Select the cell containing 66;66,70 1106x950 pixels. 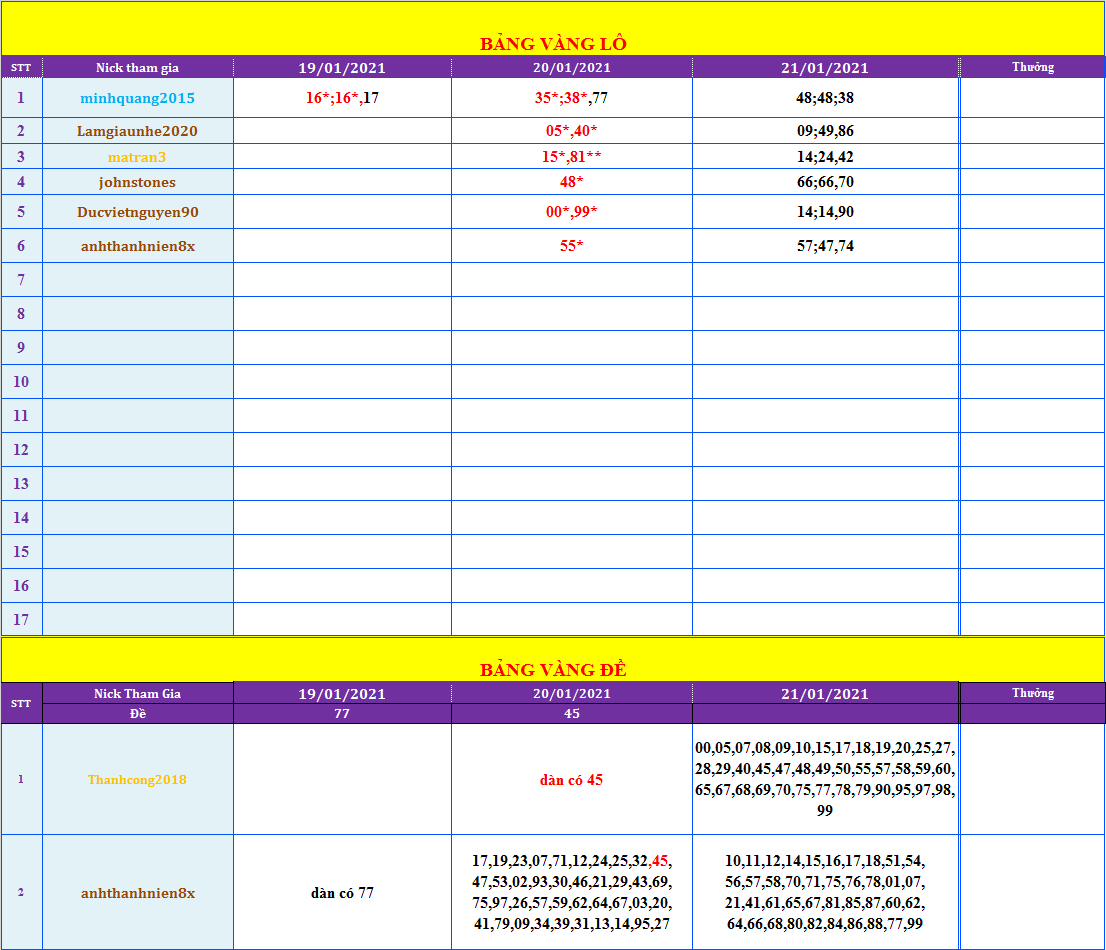[825, 182]
